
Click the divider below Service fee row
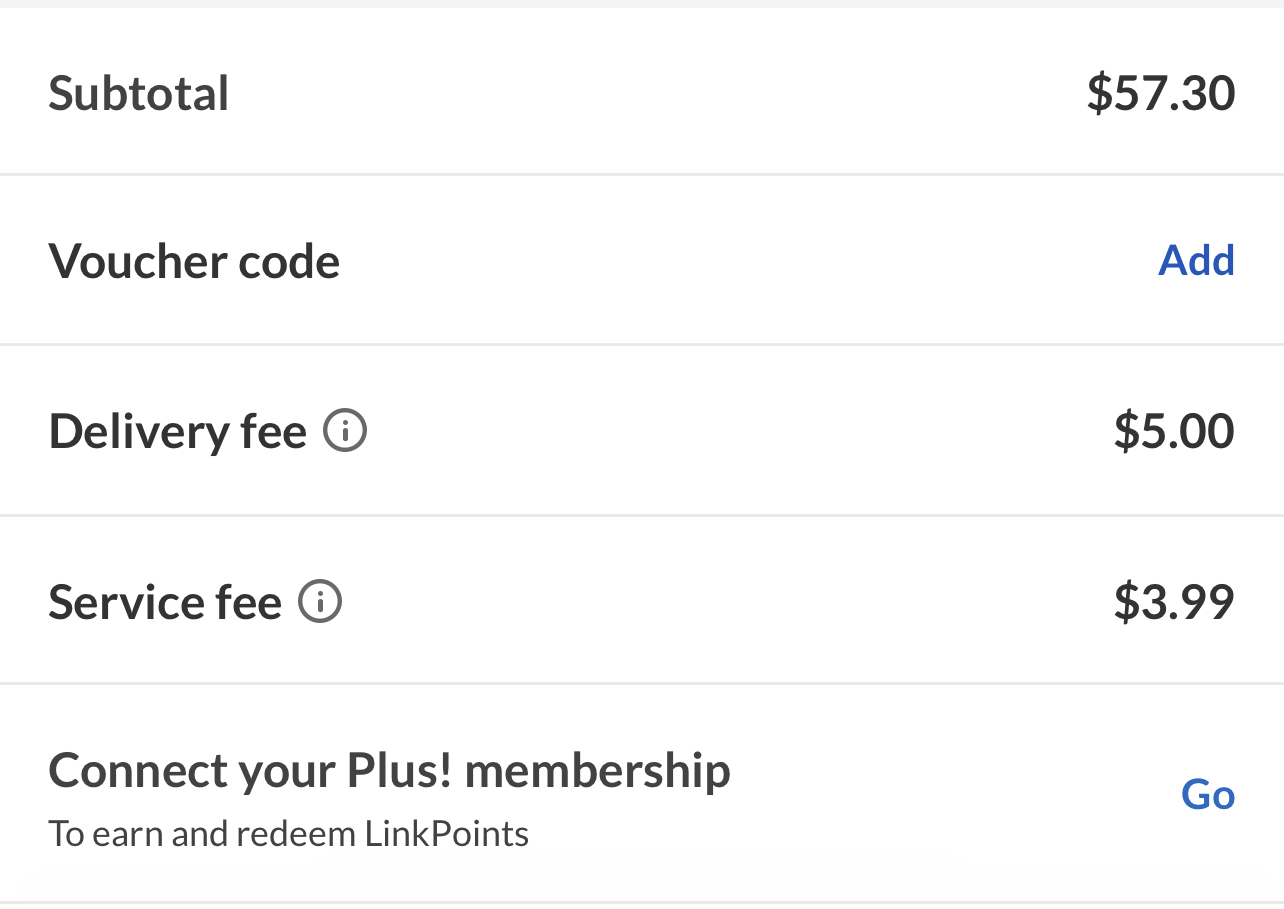pos(642,685)
